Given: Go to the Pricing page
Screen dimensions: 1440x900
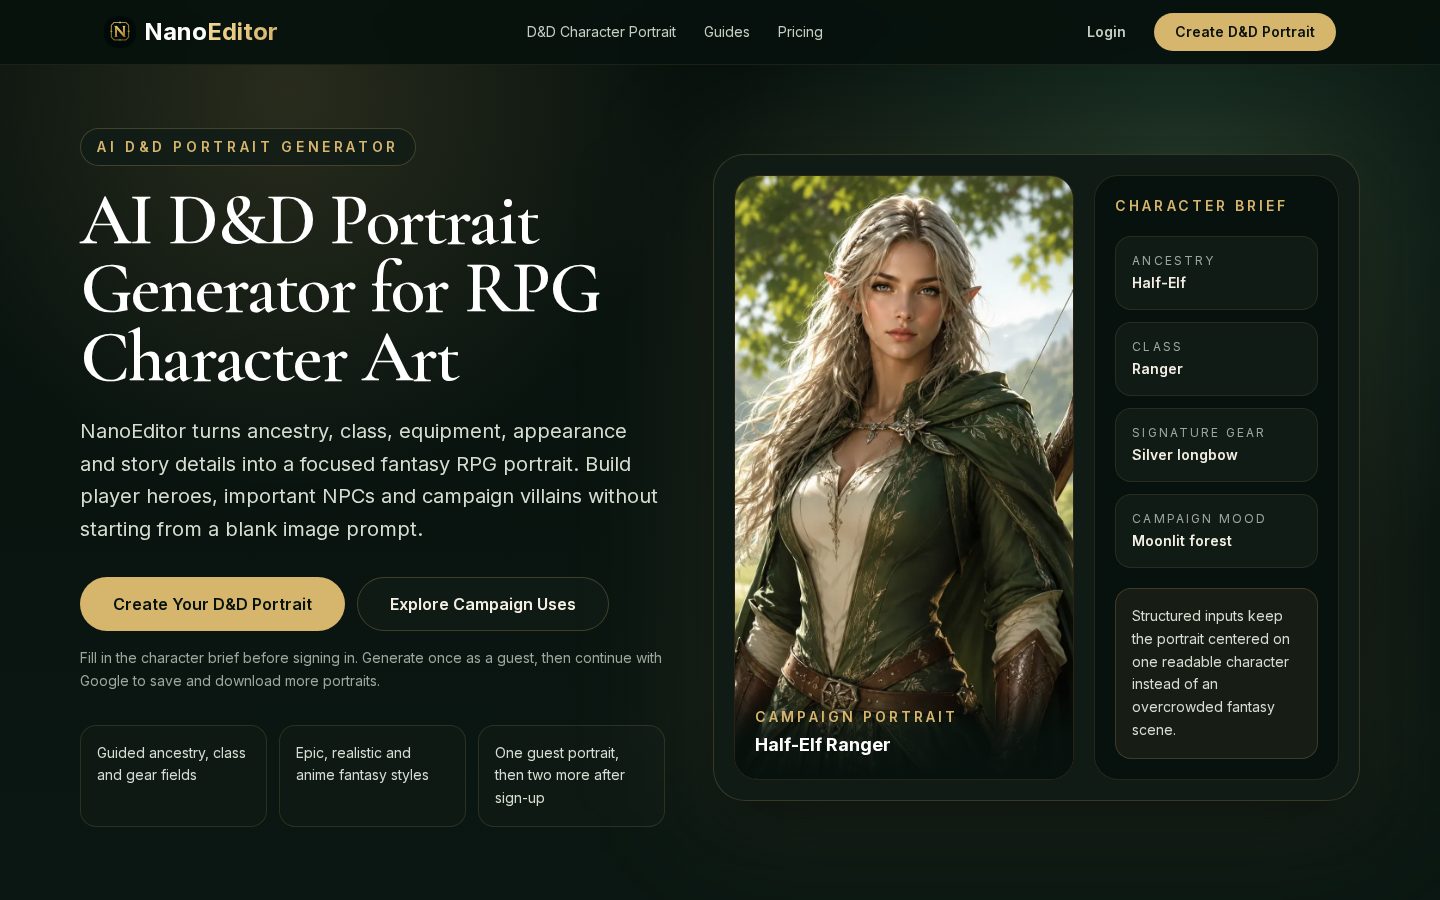Looking at the screenshot, I should (800, 32).
